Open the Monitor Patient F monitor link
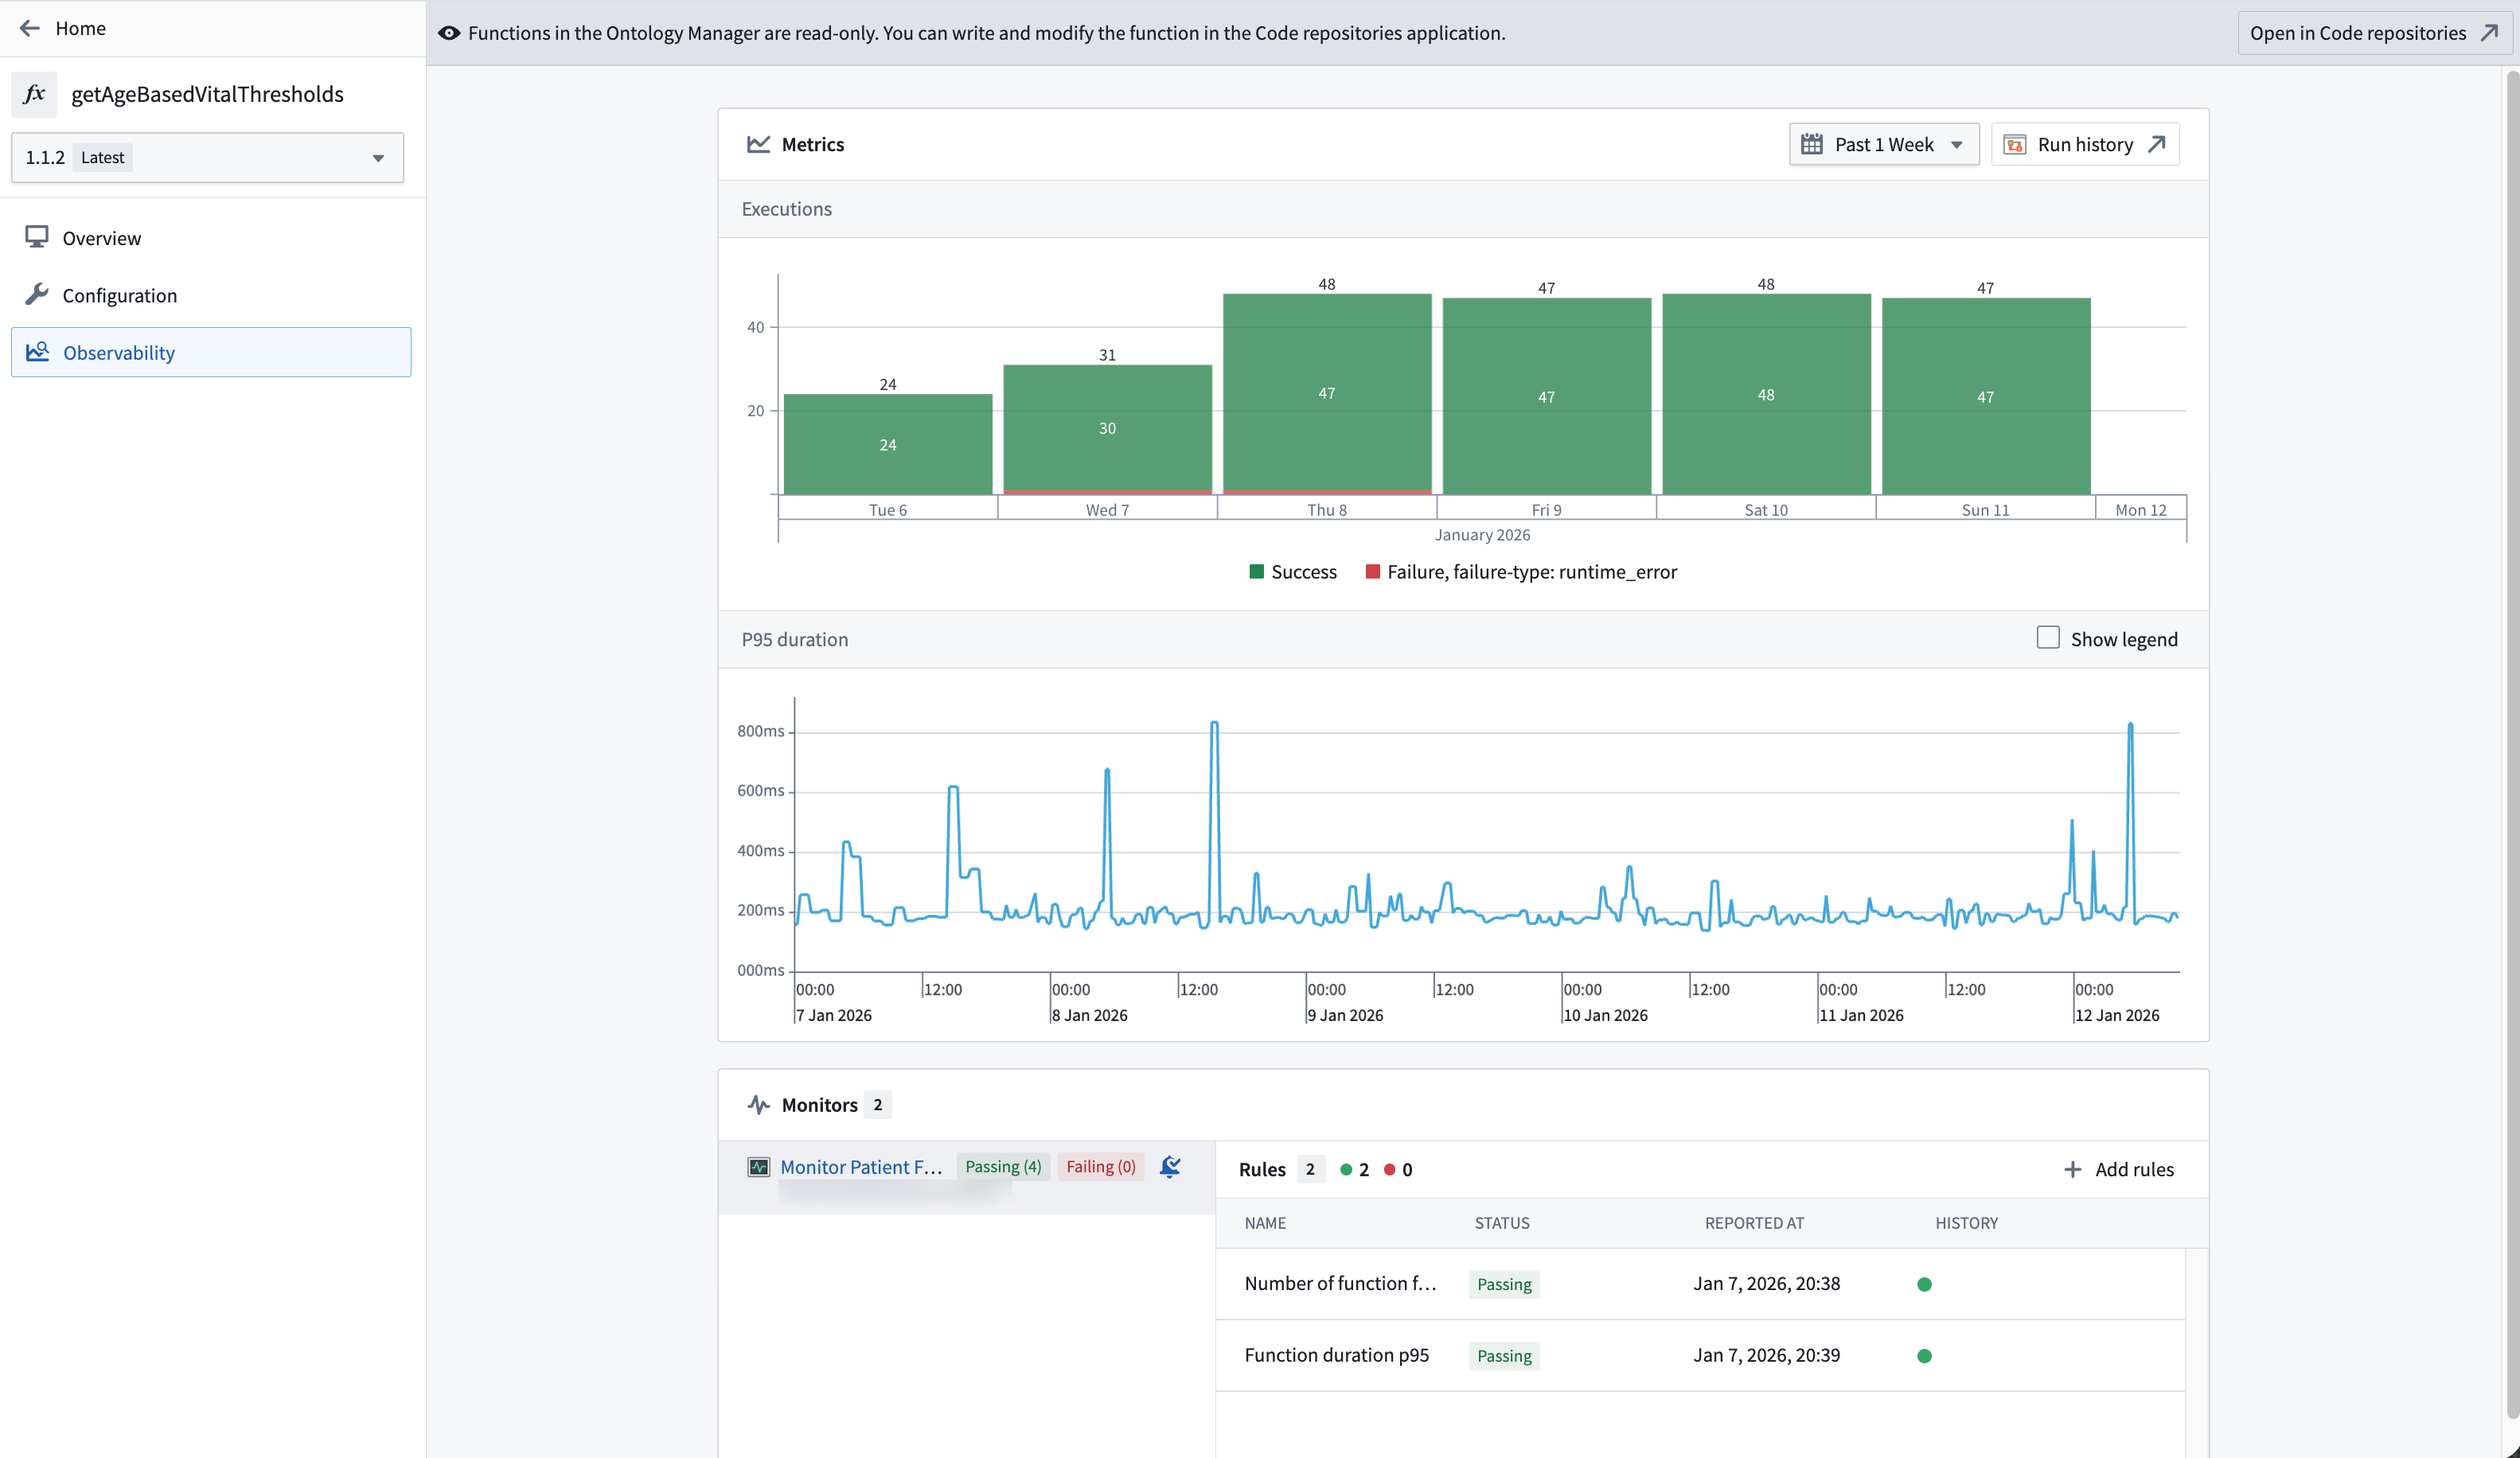Screen dimensions: 2520x1458 pyautogui.click(x=862, y=1166)
